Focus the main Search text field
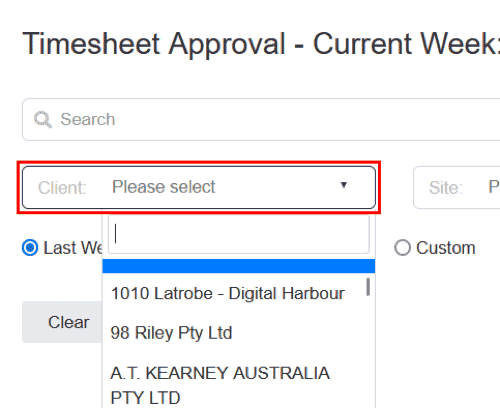This screenshot has width=500, height=408. [x=261, y=119]
